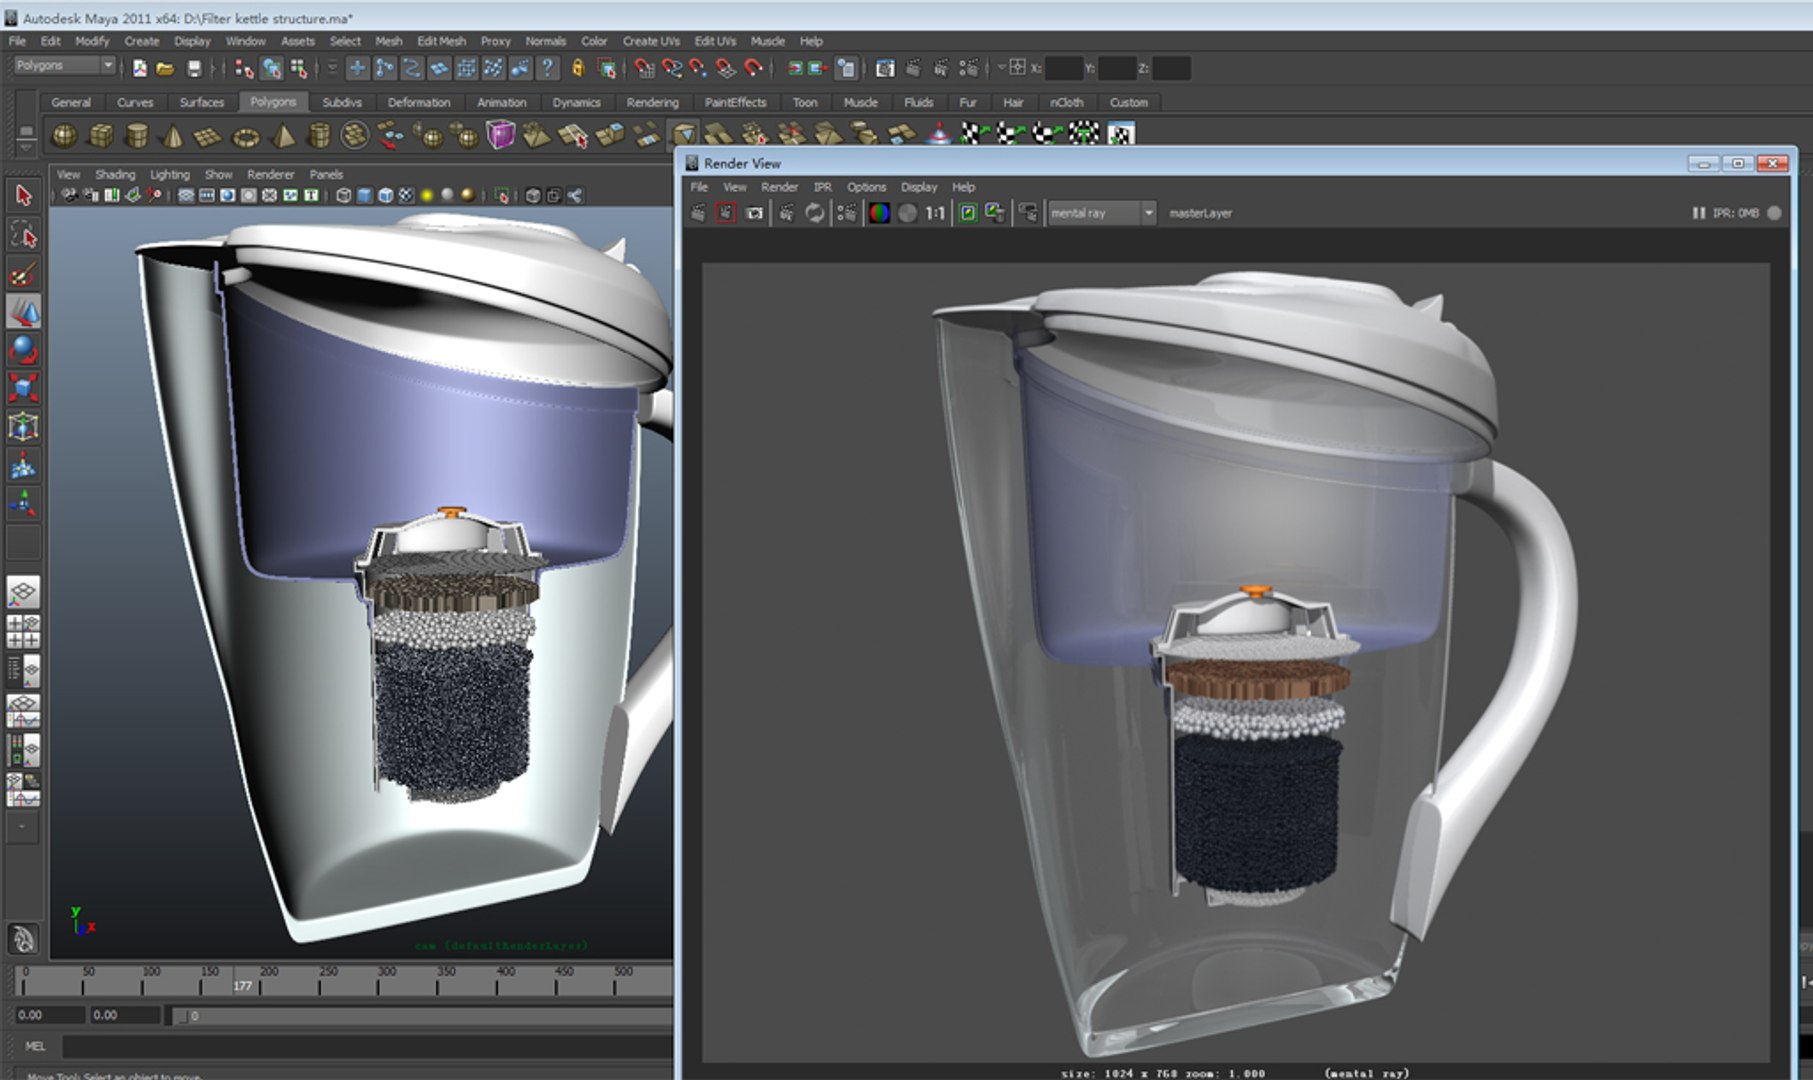1813x1080 pixels.
Task: Open the Shading menu in viewport panel
Action: click(x=115, y=174)
